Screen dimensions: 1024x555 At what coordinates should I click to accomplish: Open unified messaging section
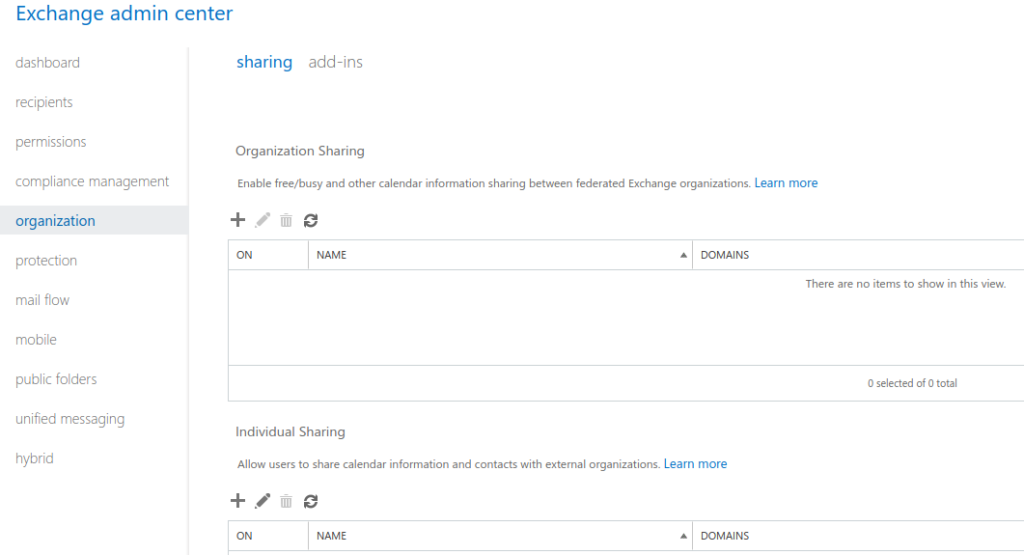pyautogui.click(x=70, y=419)
